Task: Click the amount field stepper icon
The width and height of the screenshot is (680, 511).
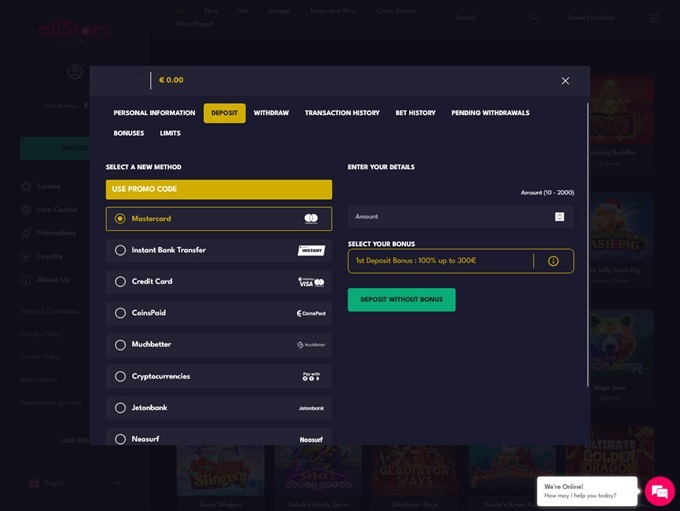Action: [x=559, y=217]
